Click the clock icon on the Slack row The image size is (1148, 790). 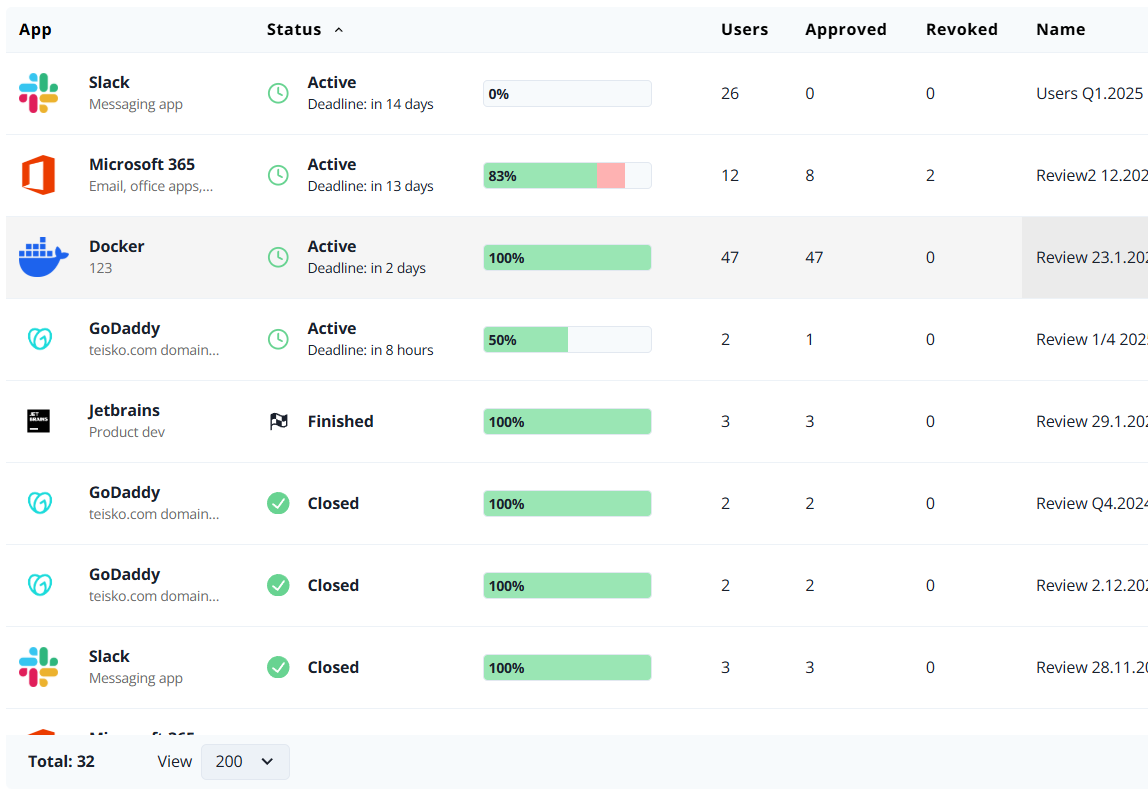tap(278, 92)
